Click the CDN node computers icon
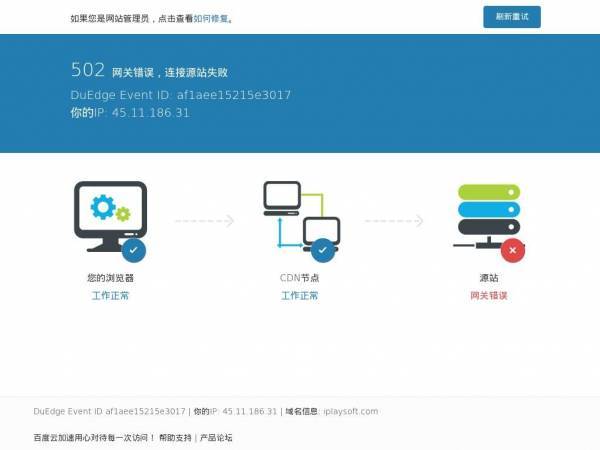Image resolution: width=600 pixels, height=450 pixels. pyautogui.click(x=302, y=216)
